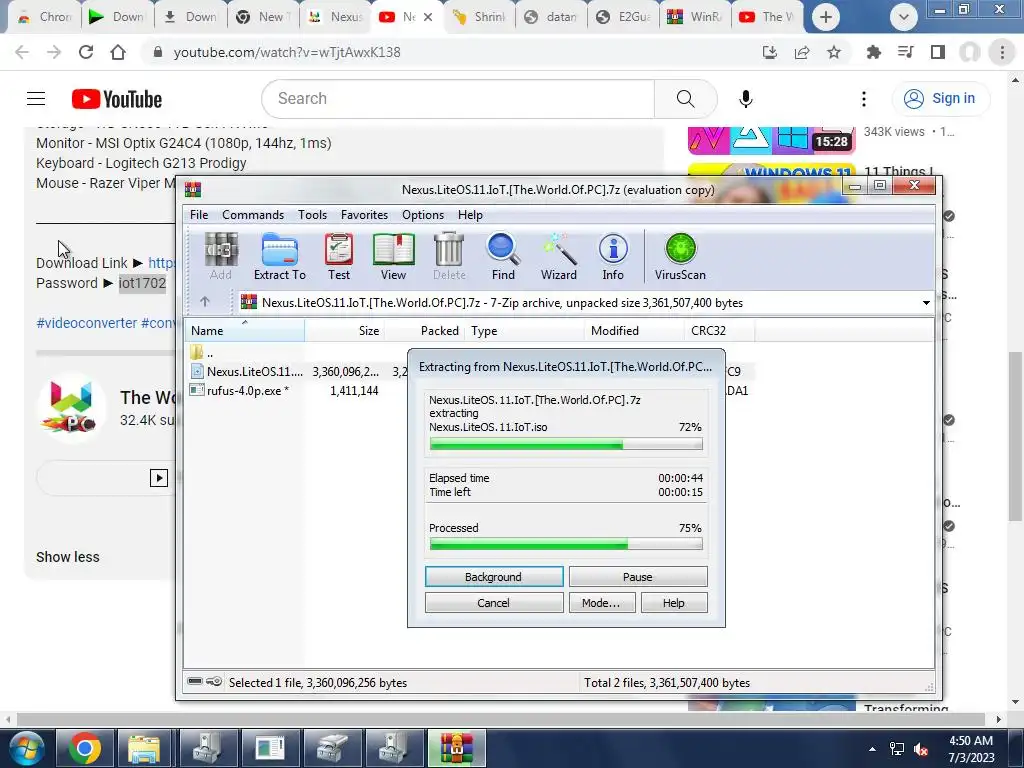Click the file extraction progress bar
Image resolution: width=1024 pixels, height=768 pixels.
pyautogui.click(x=566, y=445)
